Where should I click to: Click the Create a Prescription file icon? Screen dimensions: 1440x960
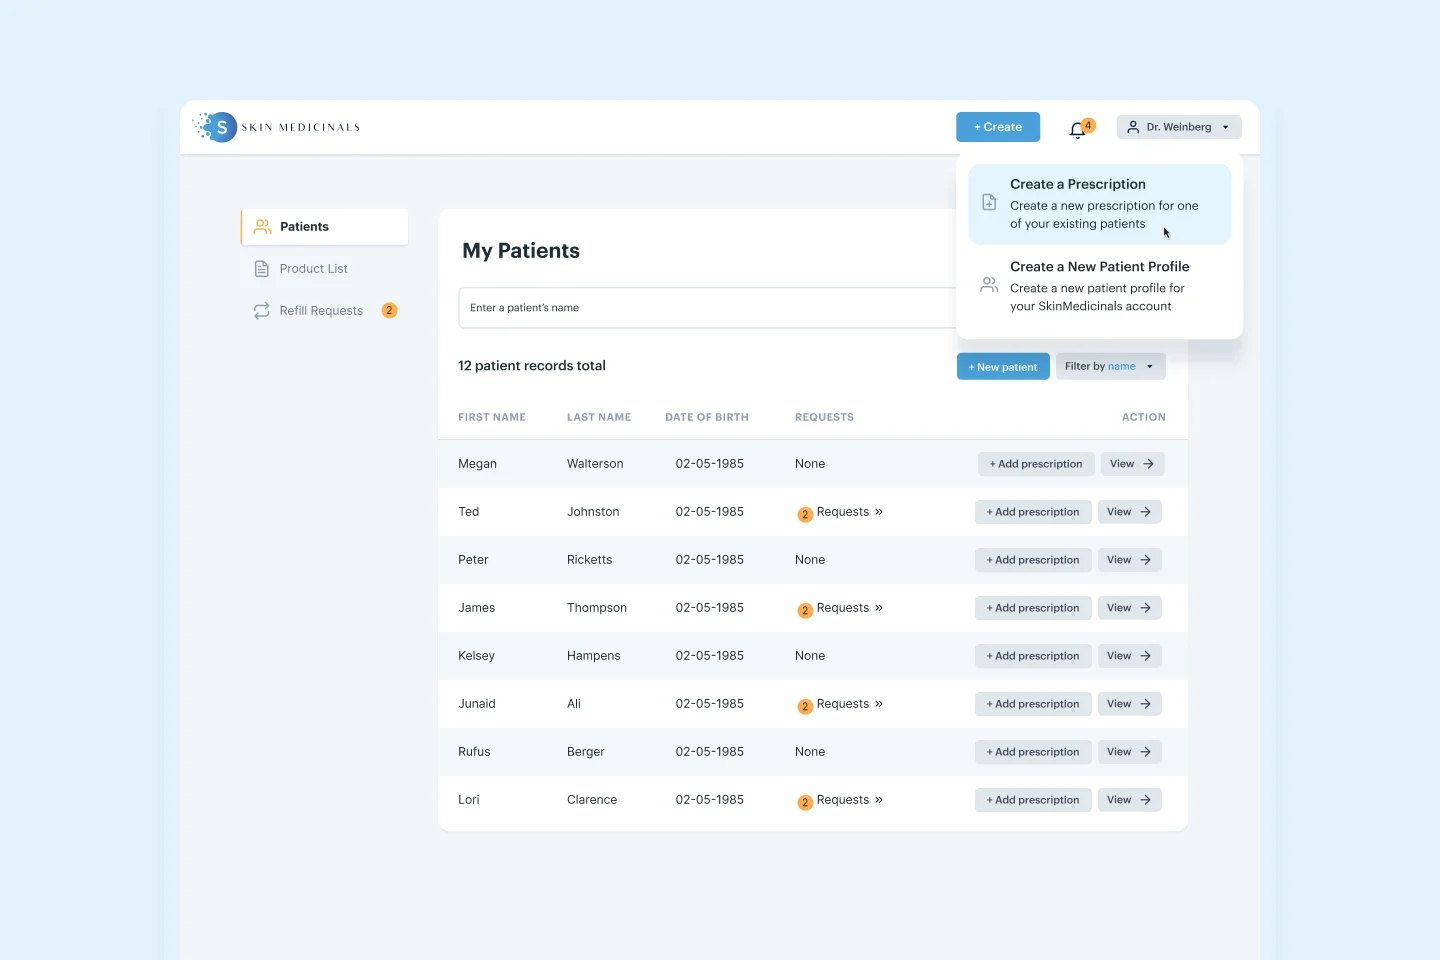[x=989, y=202]
